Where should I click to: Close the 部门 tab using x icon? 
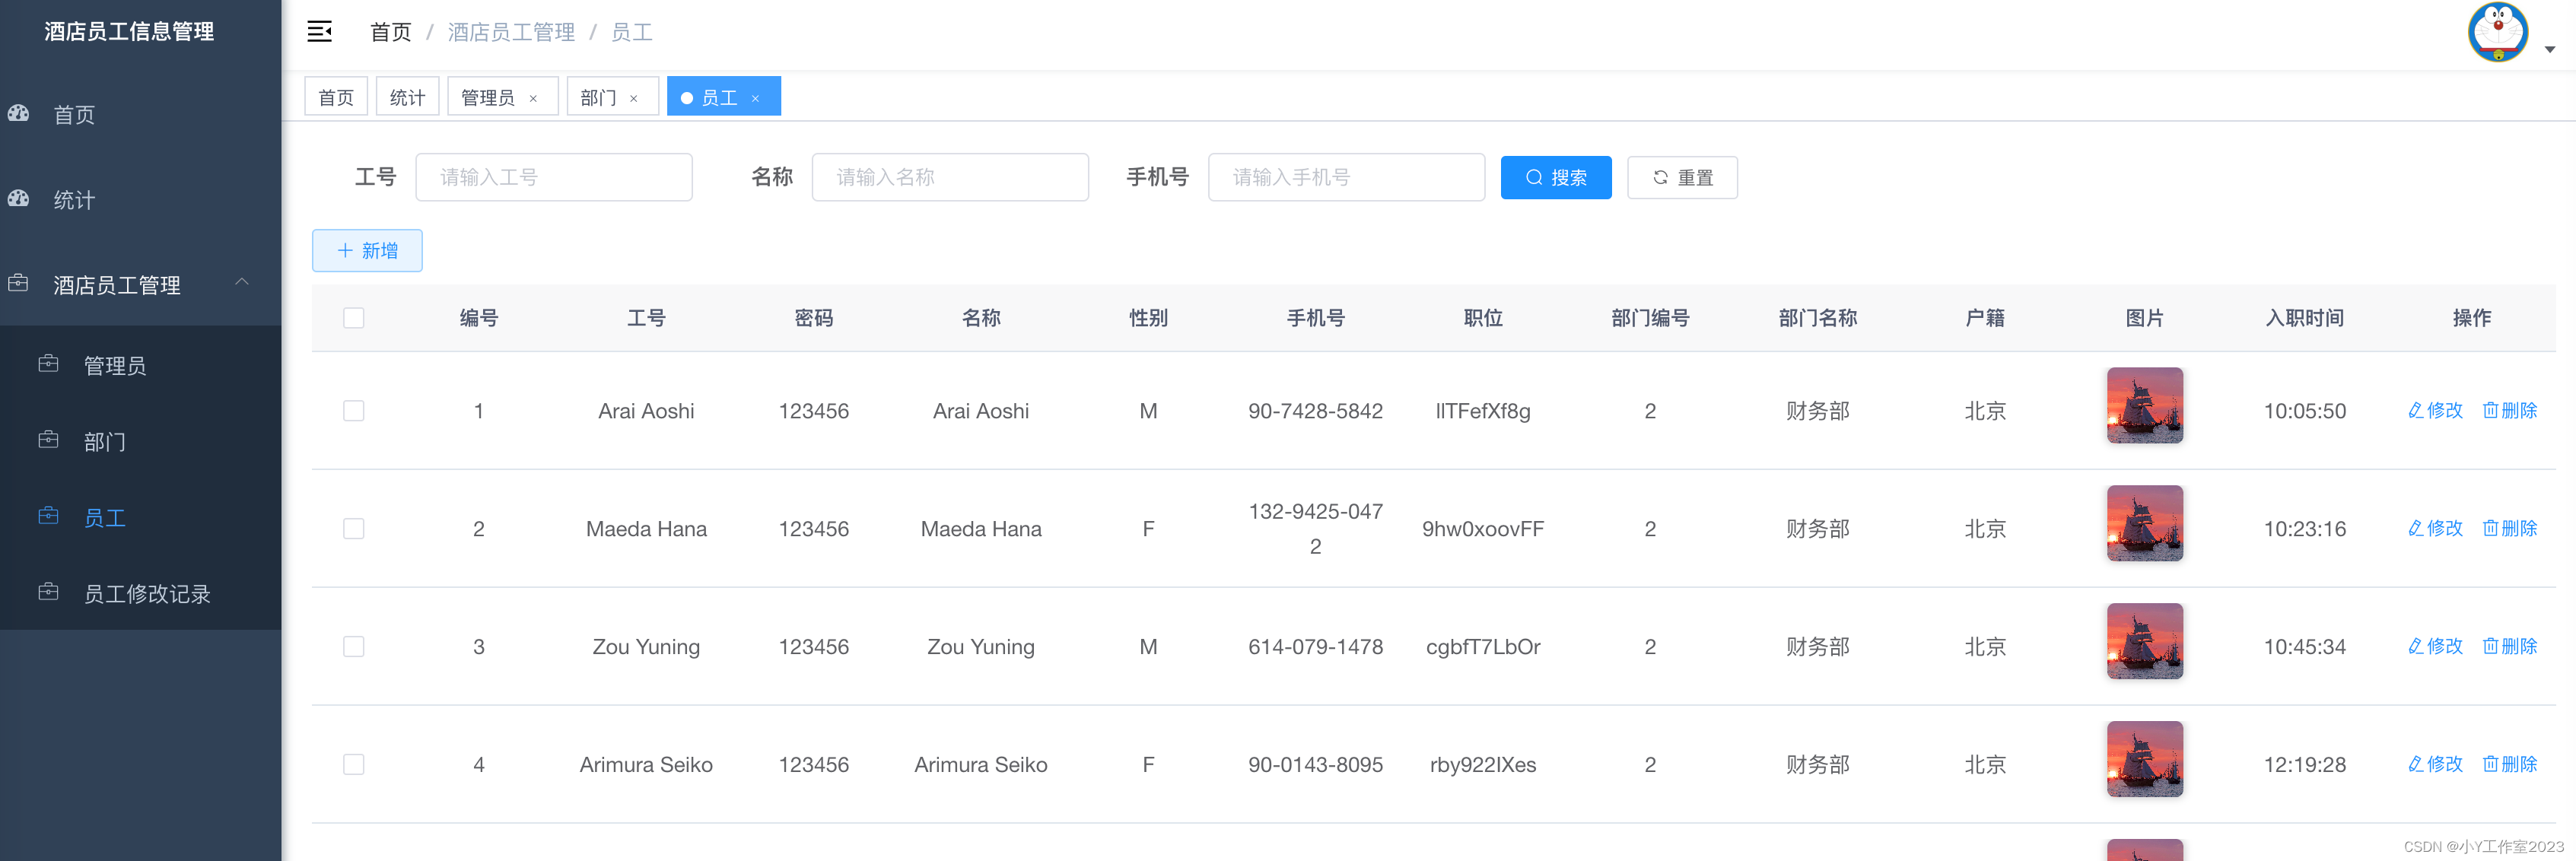pos(633,98)
